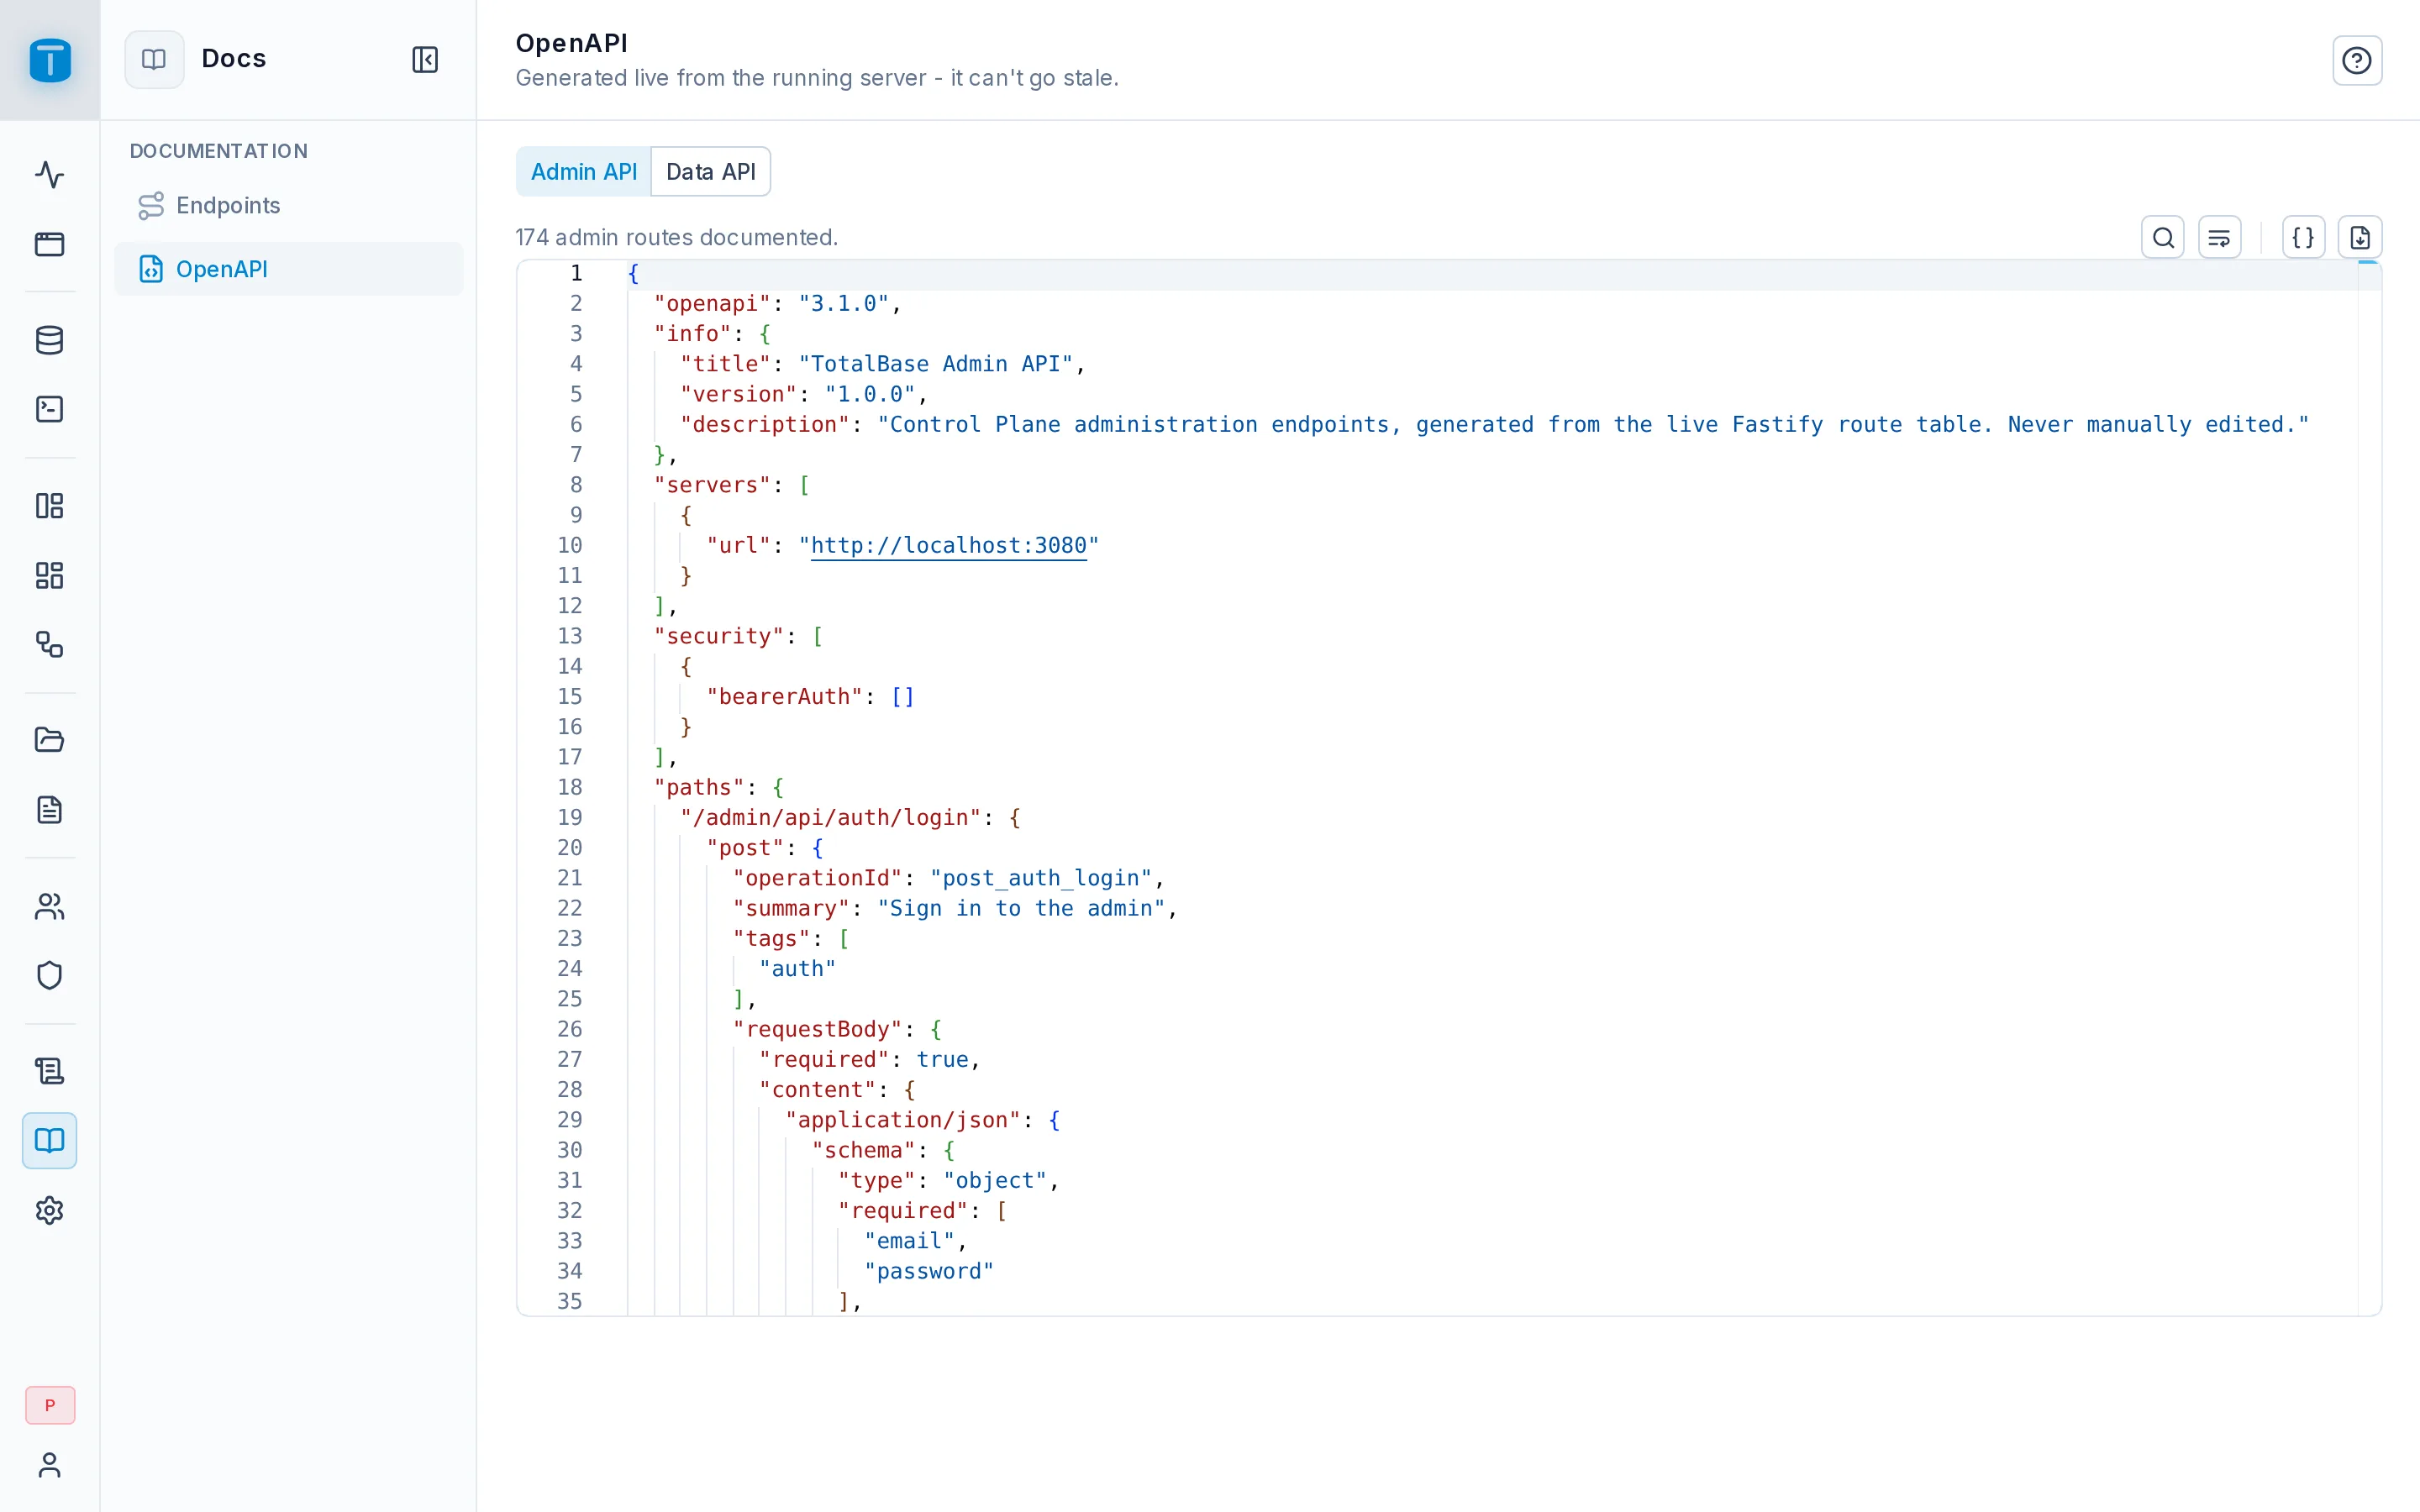Click the Docs panel title
The height and width of the screenshot is (1512, 2420).
(x=234, y=59)
